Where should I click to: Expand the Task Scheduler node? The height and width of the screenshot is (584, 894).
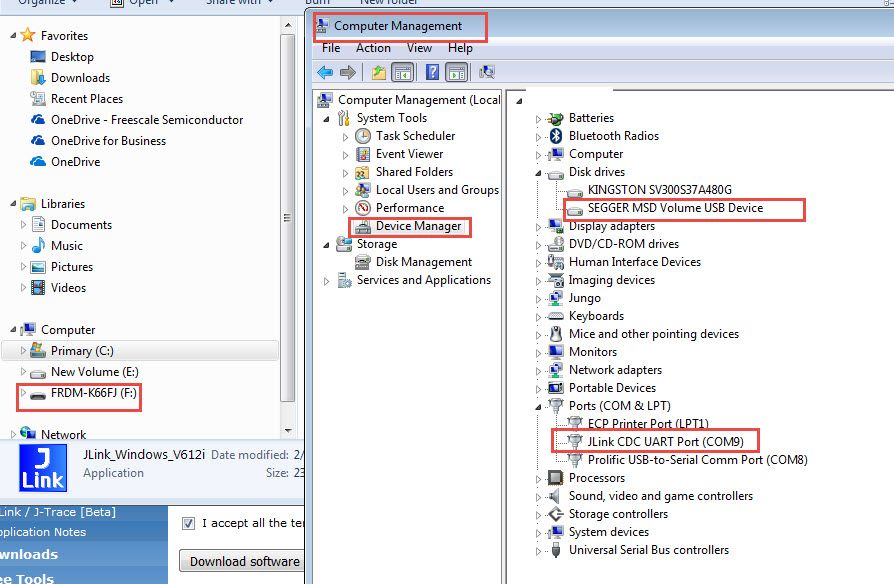tap(345, 137)
